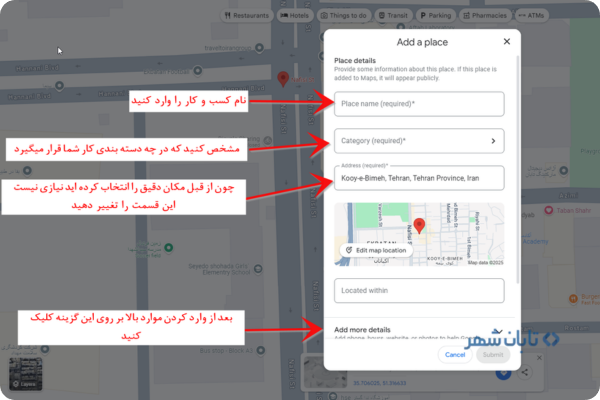Click the chevron arrow in Category field

(x=493, y=141)
